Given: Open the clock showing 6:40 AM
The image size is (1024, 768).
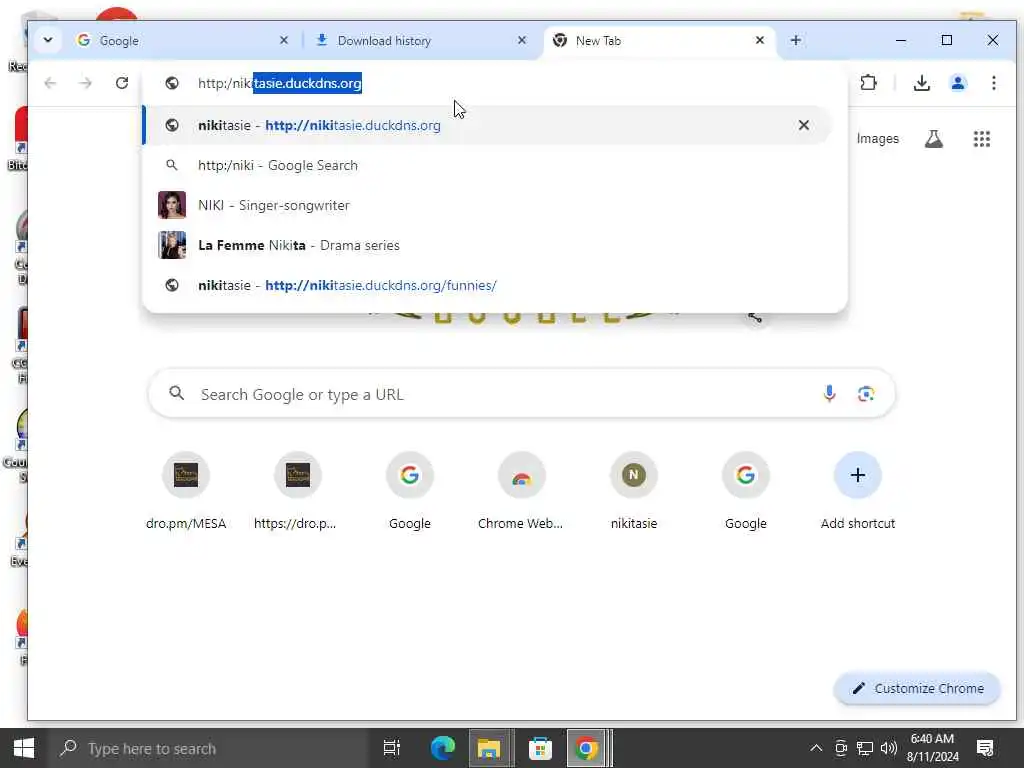Looking at the screenshot, I should click(x=932, y=748).
